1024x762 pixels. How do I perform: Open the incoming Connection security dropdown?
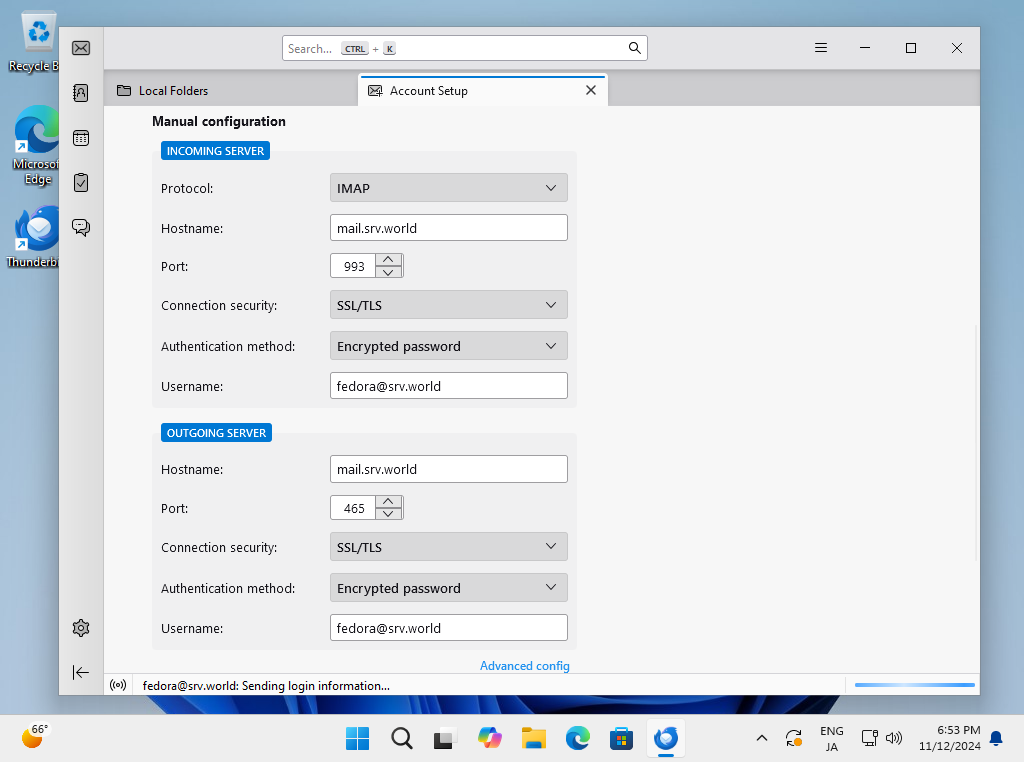448,305
